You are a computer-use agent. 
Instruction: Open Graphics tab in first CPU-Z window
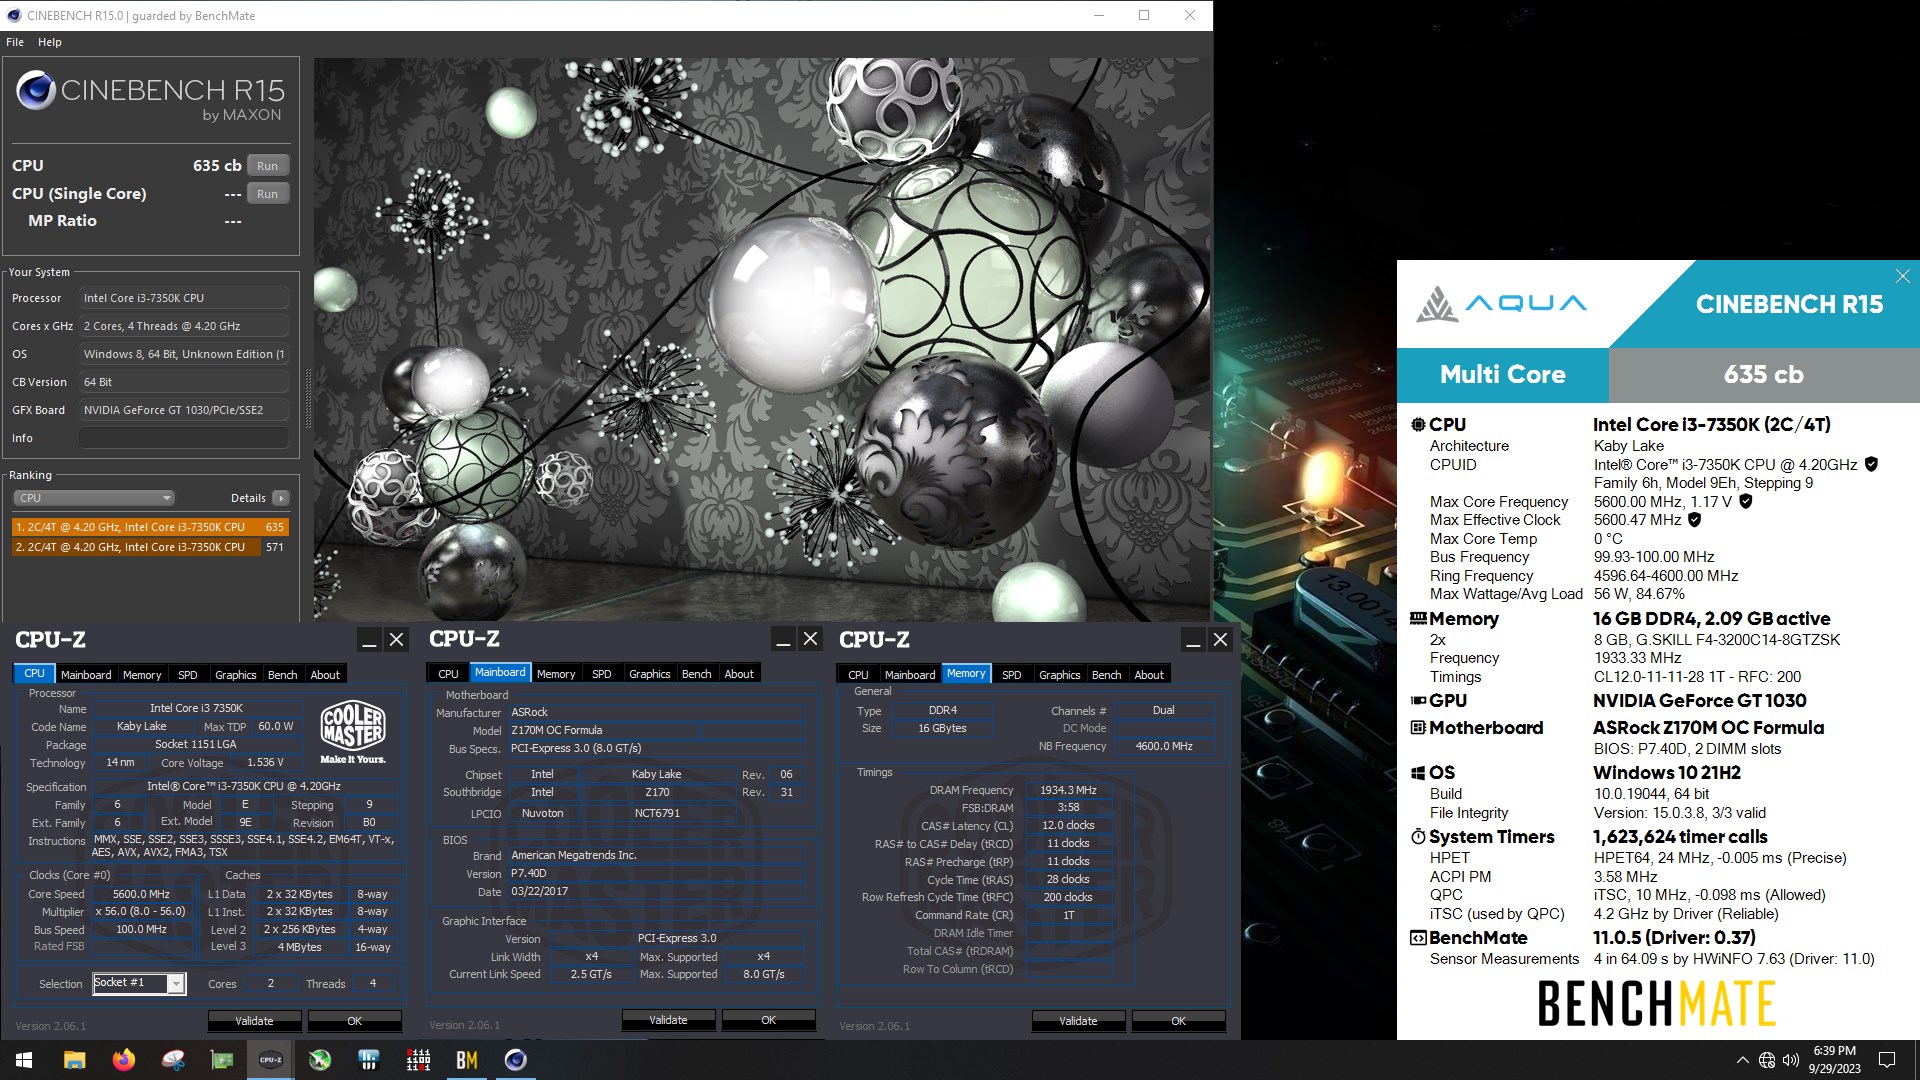pos(236,675)
